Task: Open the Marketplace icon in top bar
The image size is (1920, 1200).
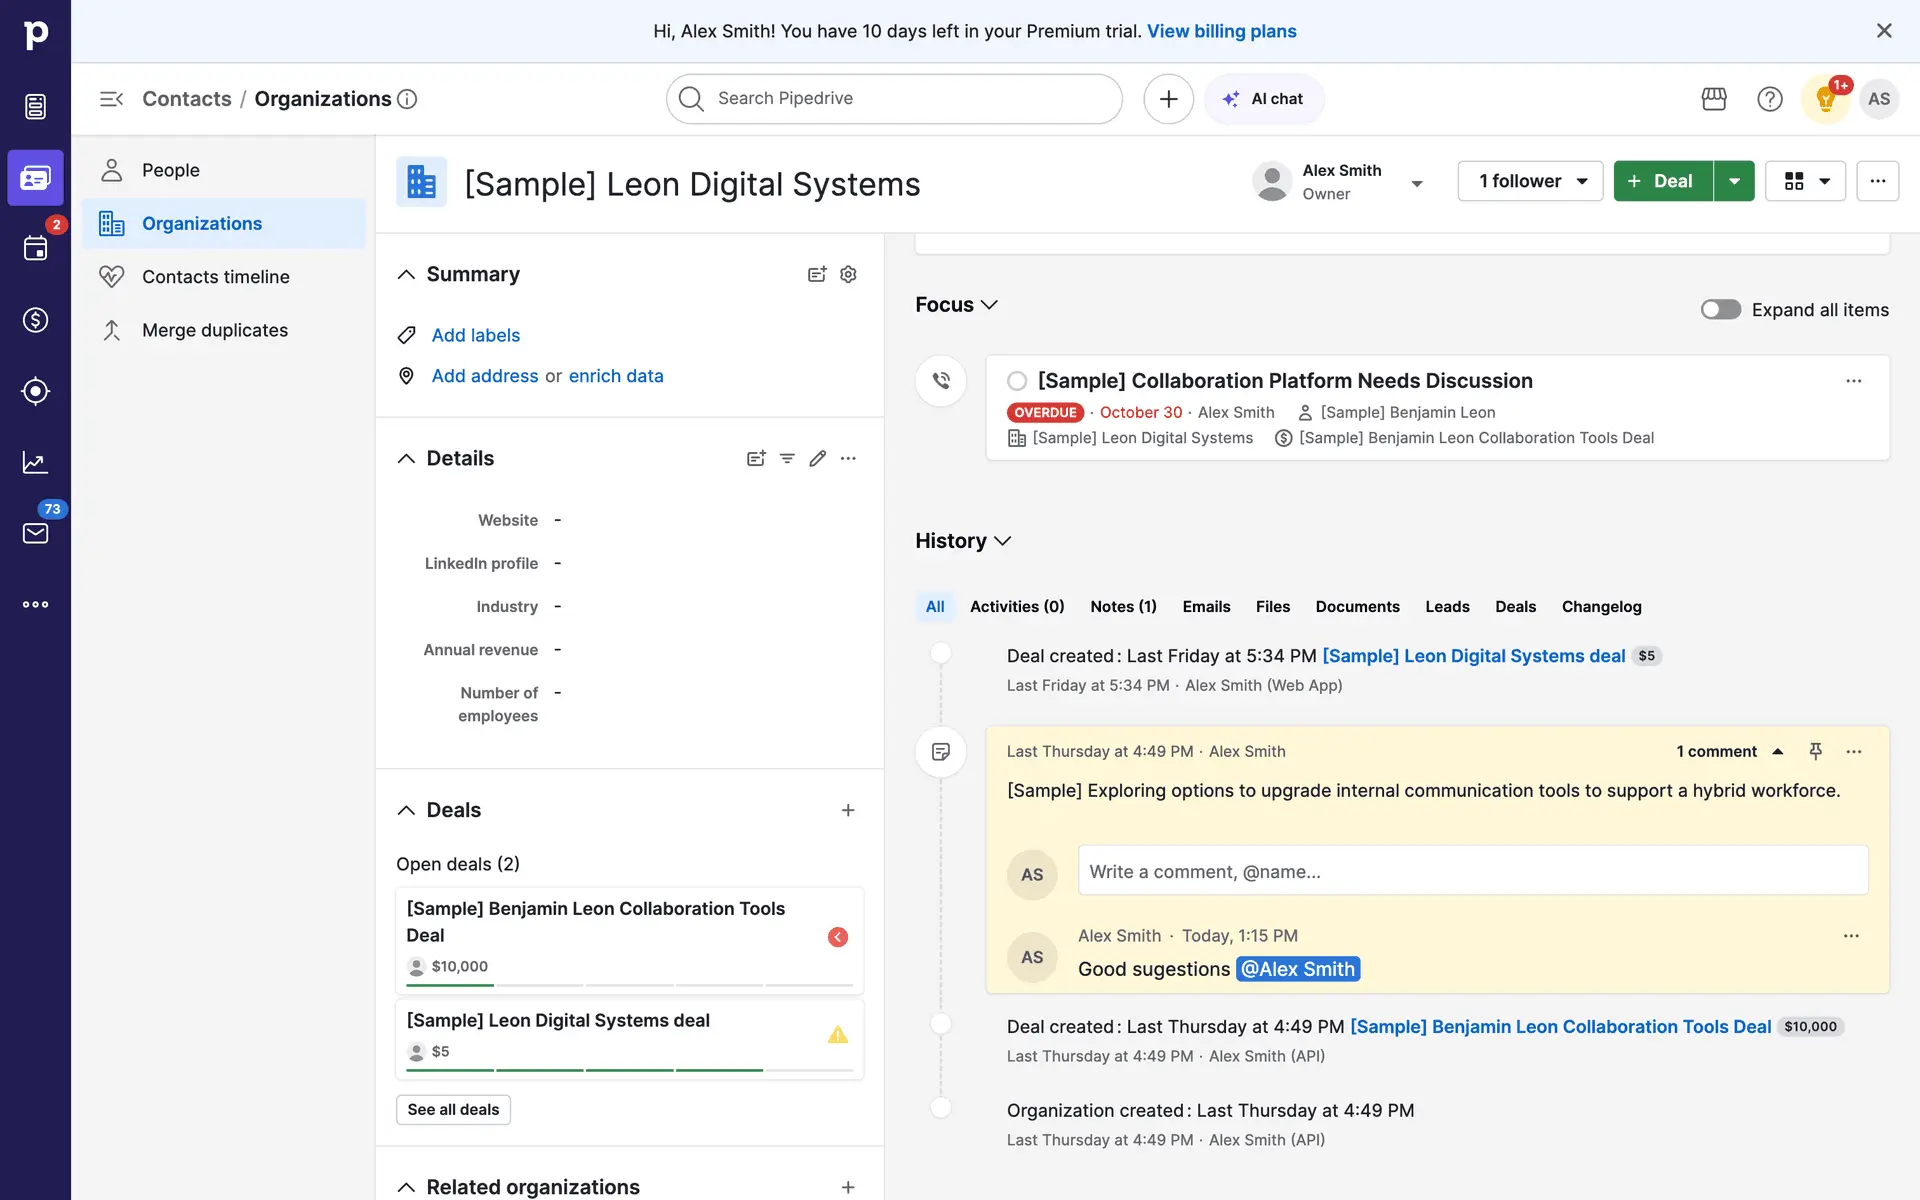Action: point(1714,99)
